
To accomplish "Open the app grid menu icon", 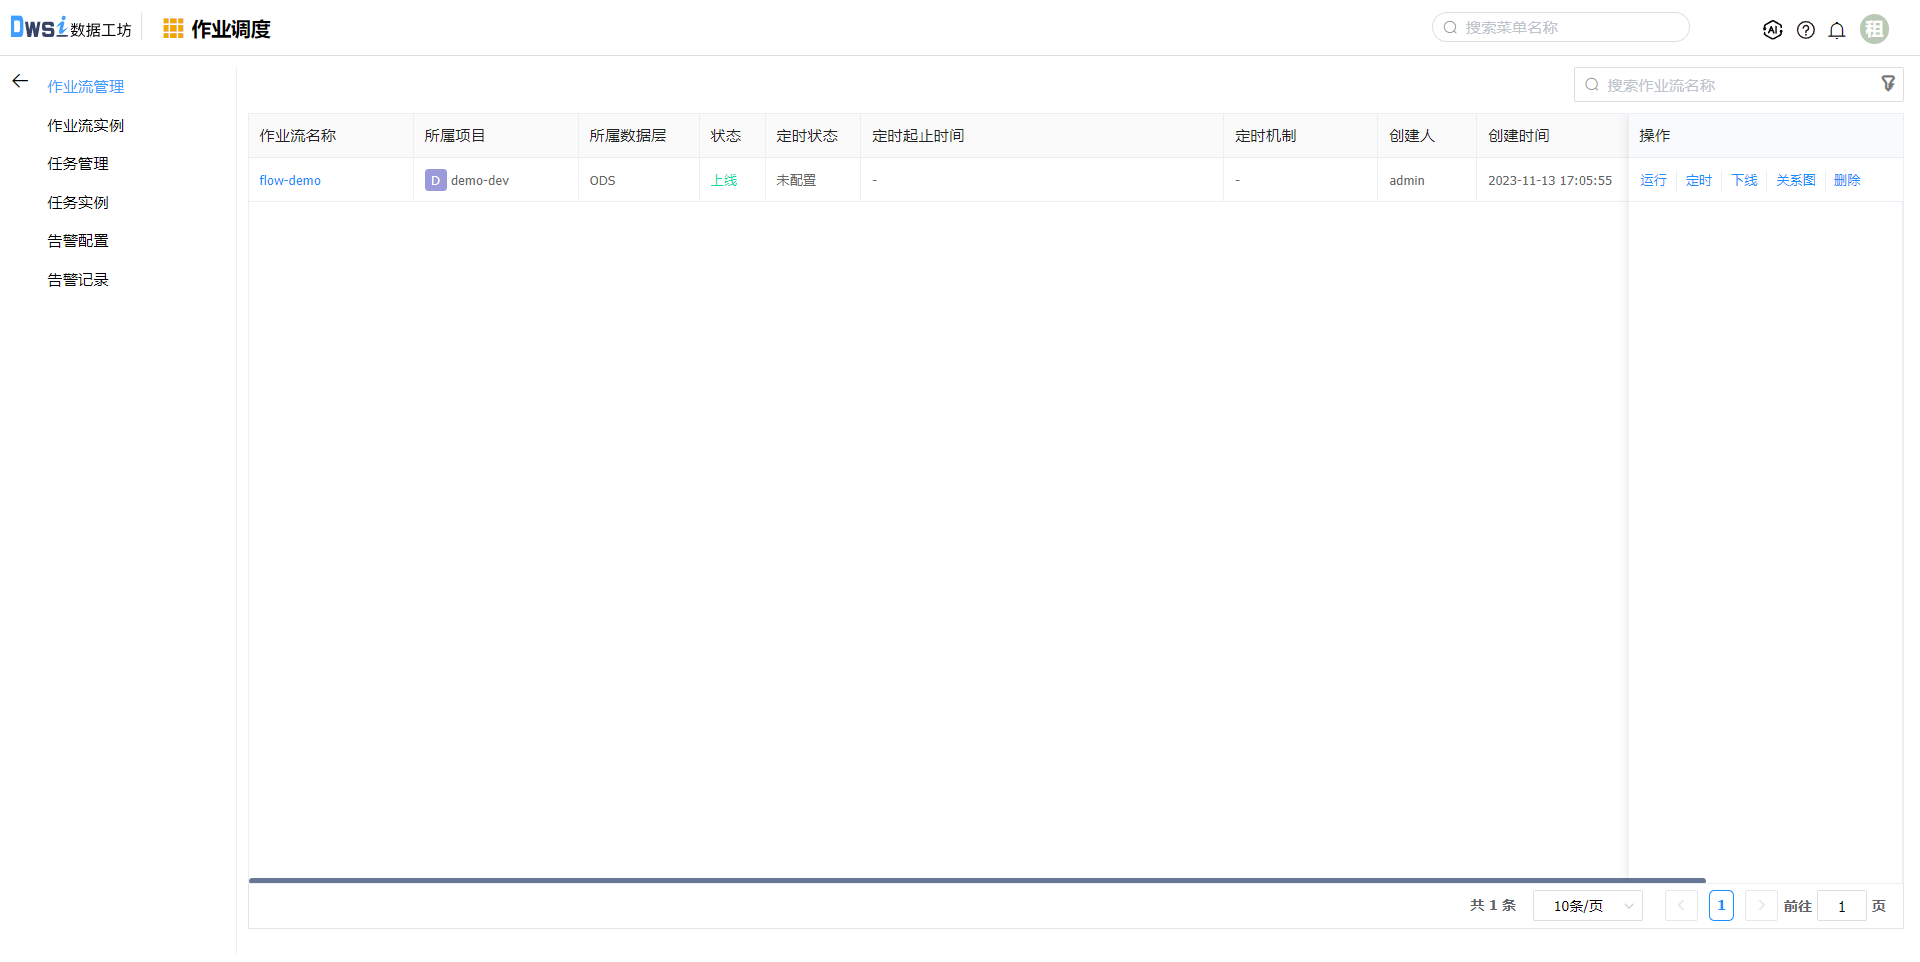I will [x=173, y=29].
